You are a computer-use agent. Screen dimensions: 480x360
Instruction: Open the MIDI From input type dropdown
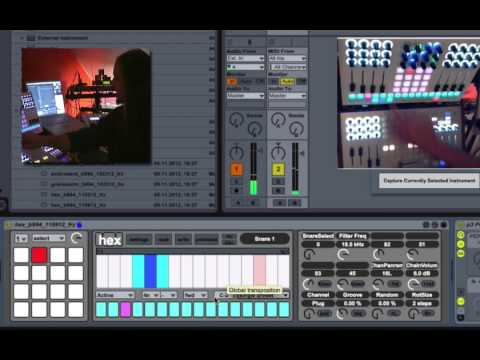point(287,58)
